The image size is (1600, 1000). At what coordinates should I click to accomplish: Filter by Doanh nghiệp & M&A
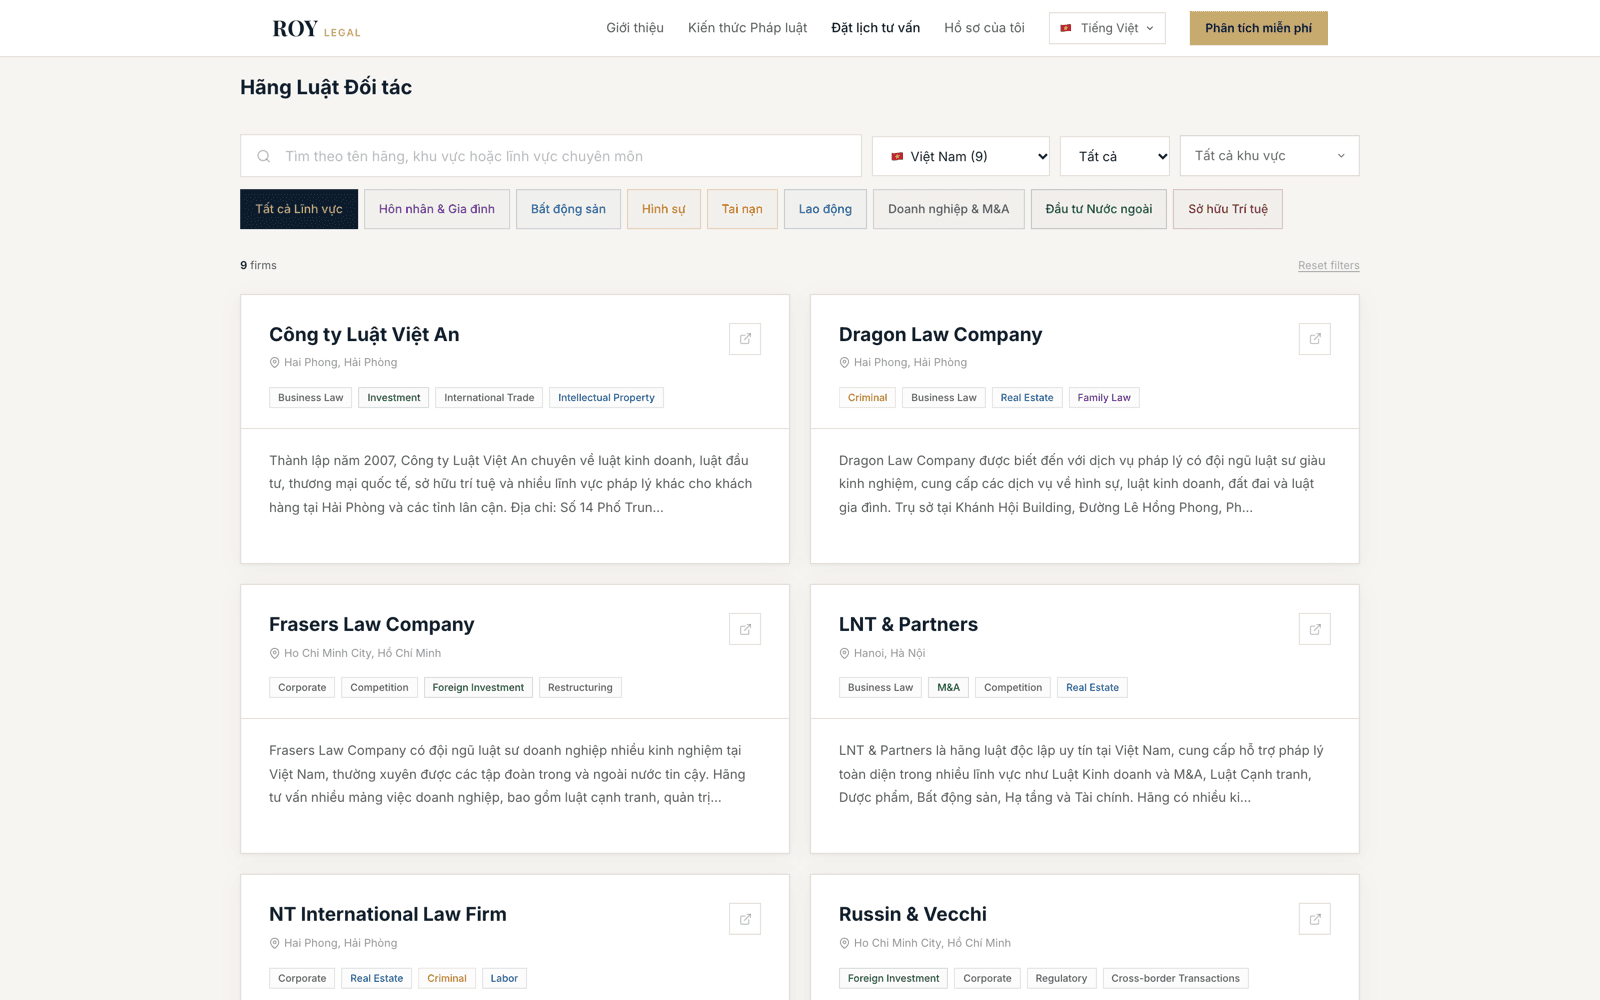[949, 209]
